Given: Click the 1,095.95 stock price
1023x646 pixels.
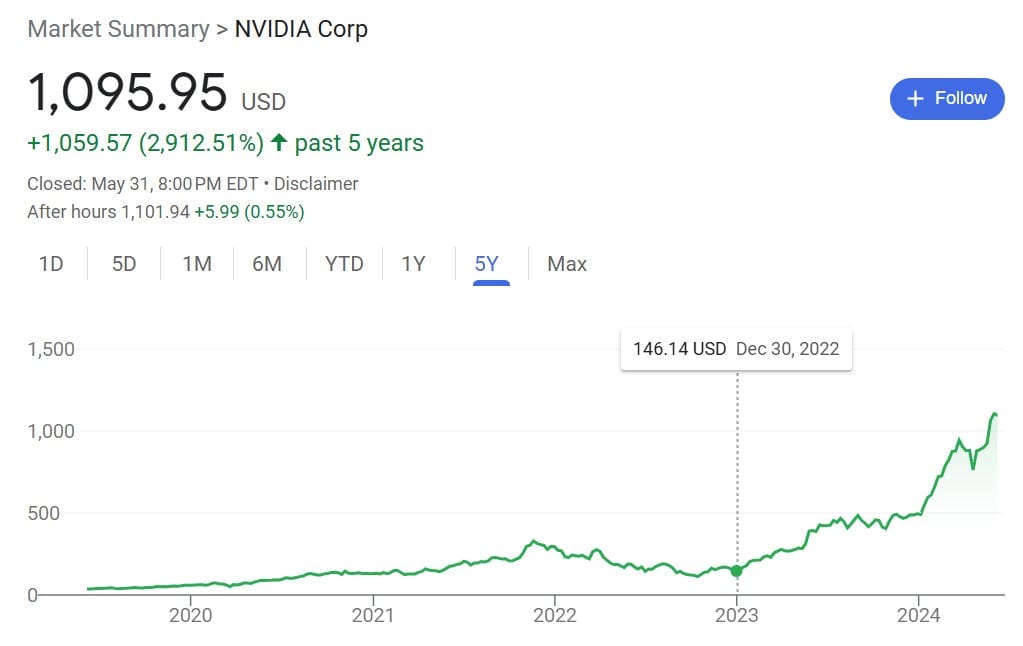Looking at the screenshot, I should click(x=128, y=93).
